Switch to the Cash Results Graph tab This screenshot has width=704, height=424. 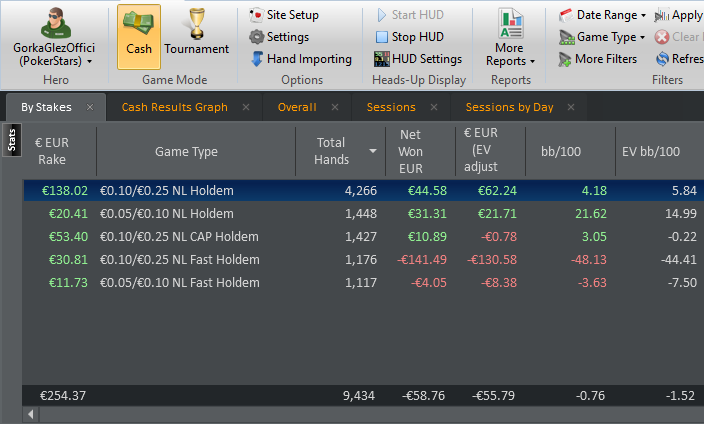pos(175,107)
